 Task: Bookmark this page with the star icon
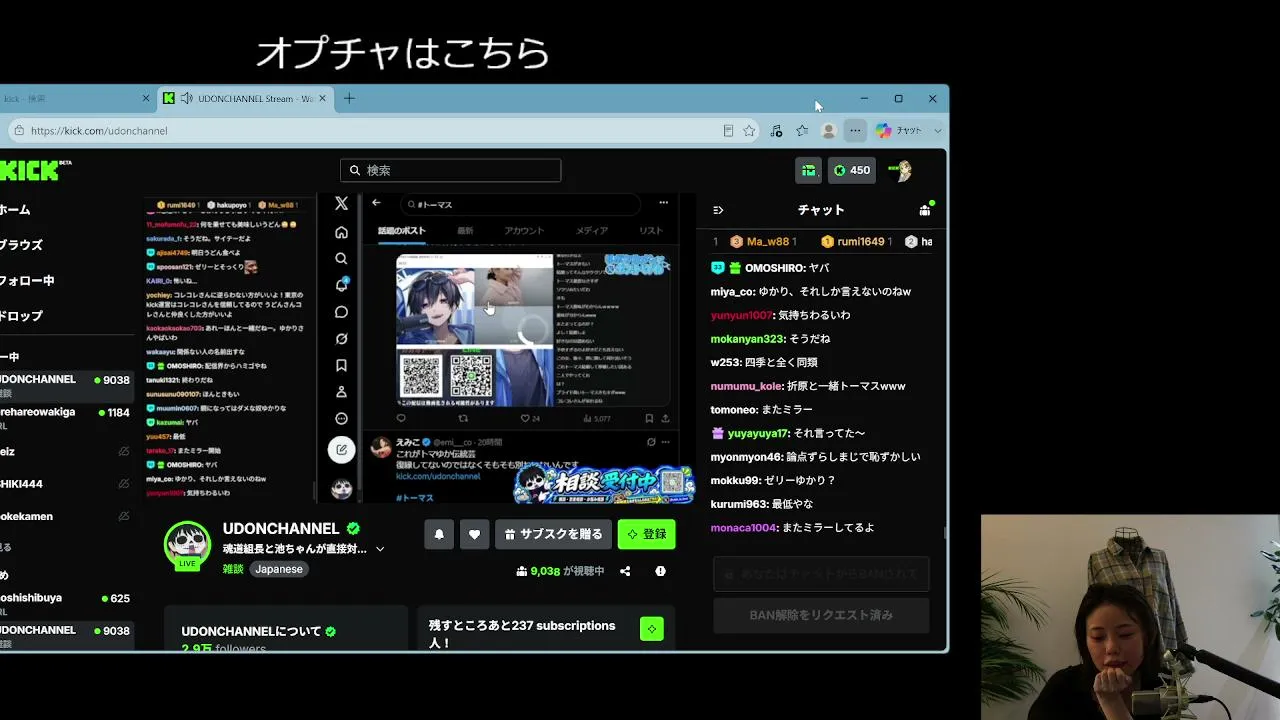click(749, 131)
